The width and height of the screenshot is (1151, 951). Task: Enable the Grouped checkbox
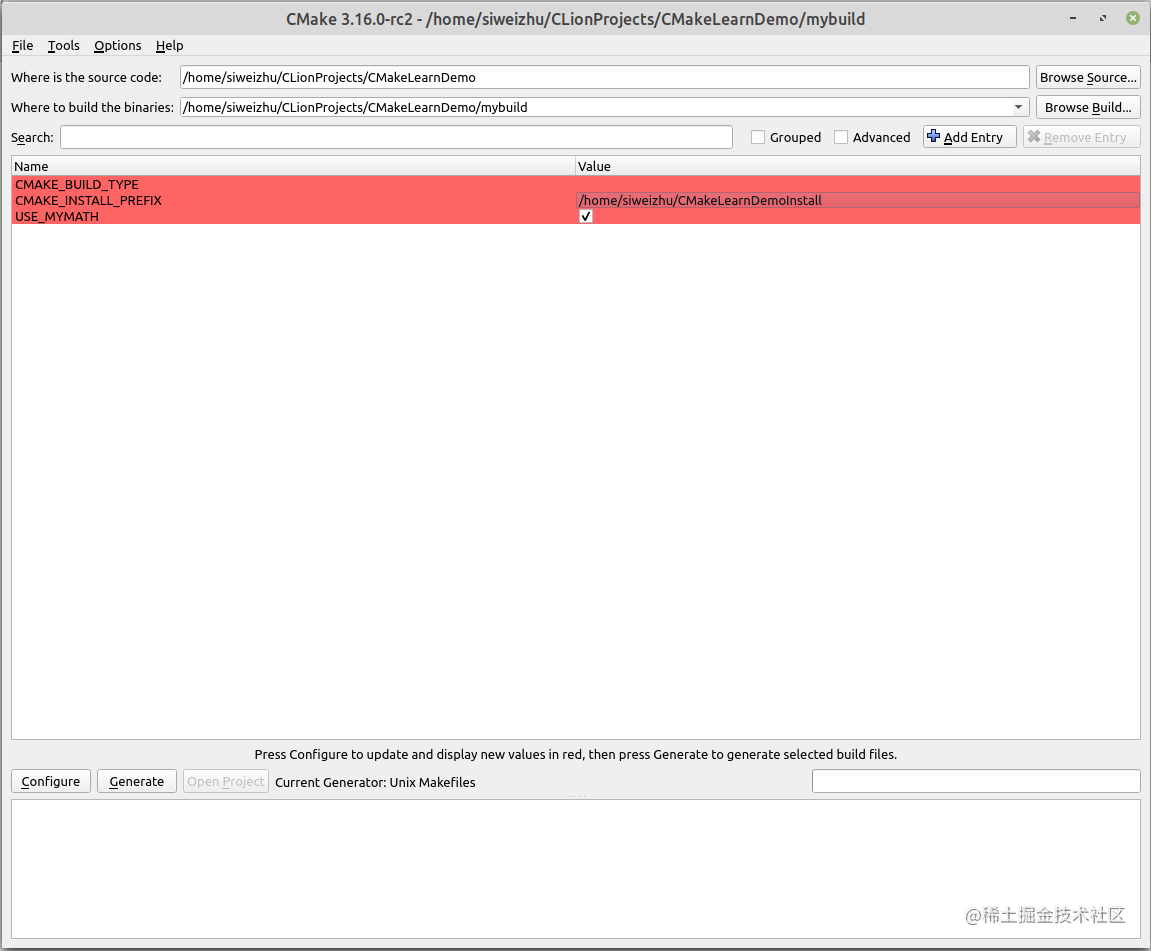click(x=758, y=137)
